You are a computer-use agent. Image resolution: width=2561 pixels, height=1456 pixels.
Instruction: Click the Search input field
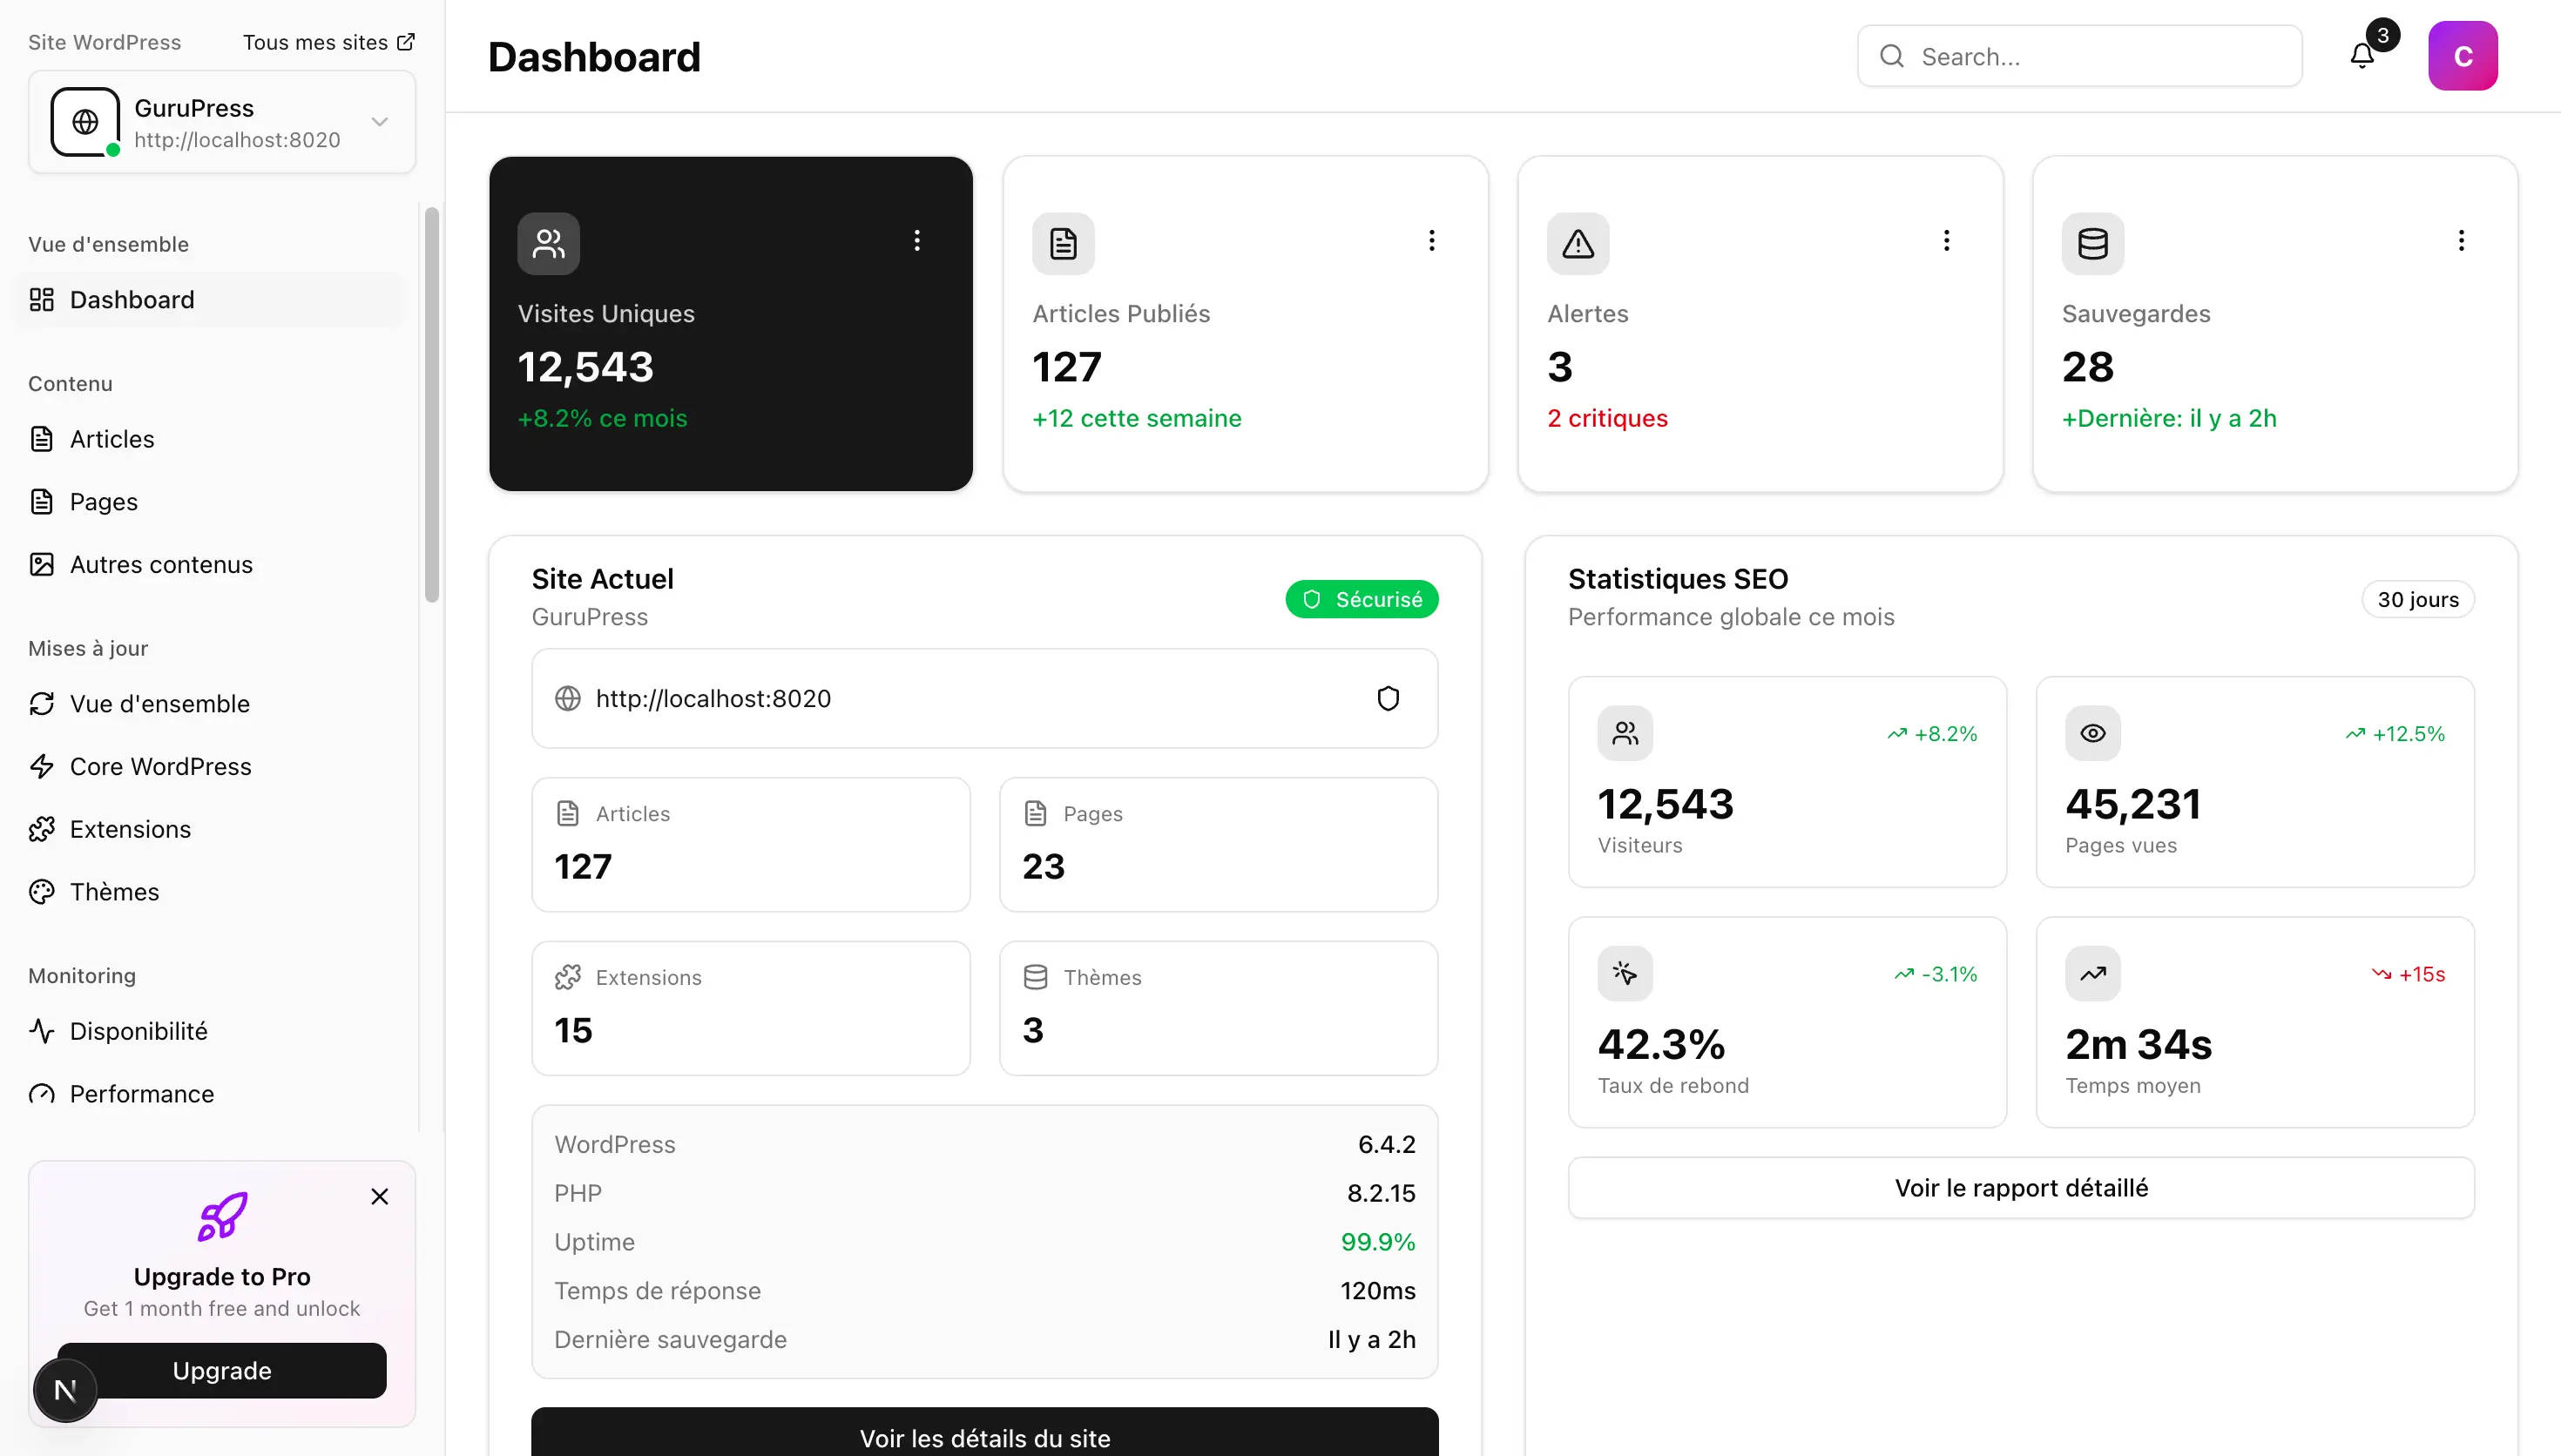click(x=2080, y=56)
